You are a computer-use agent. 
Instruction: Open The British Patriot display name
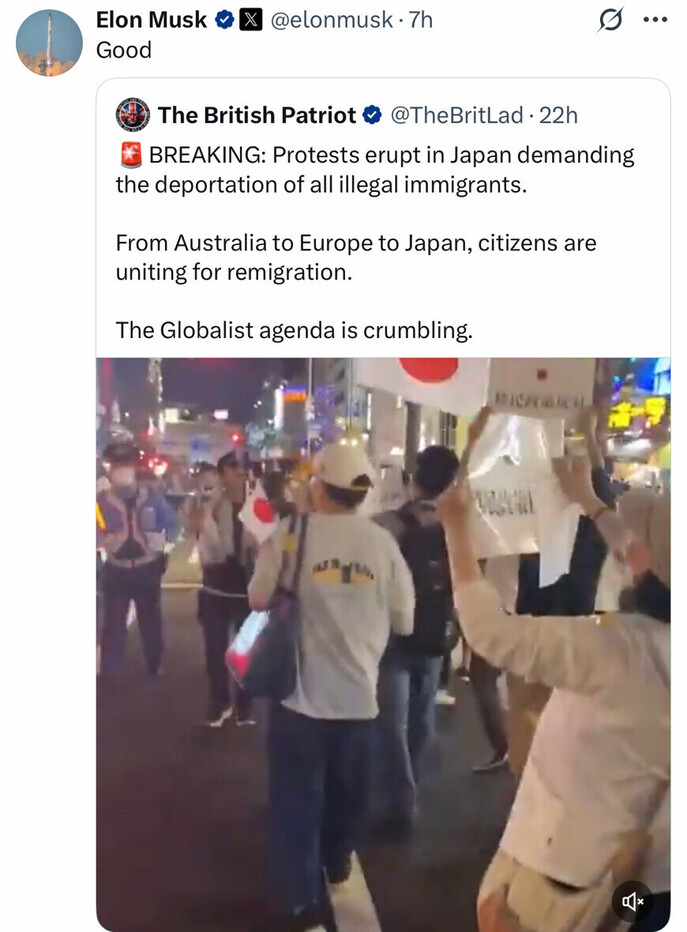point(257,115)
